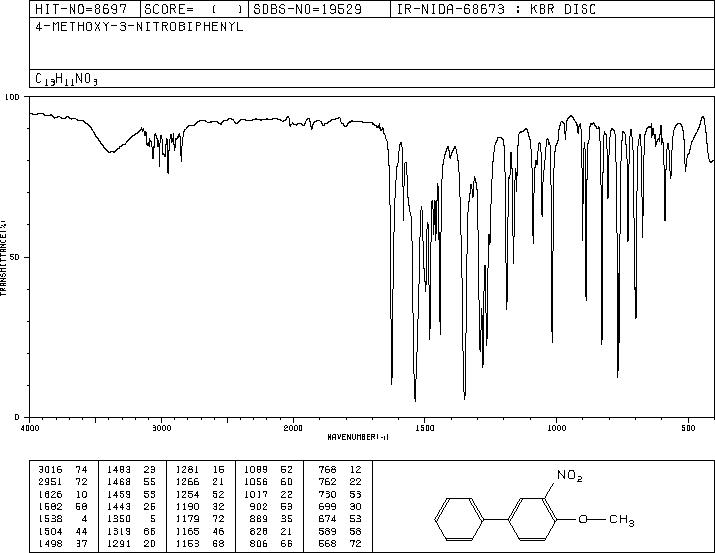Image resolution: width=715 pixels, height=553 pixels.
Task: Select the 1179 peak table entry
Action: (x=200, y=519)
